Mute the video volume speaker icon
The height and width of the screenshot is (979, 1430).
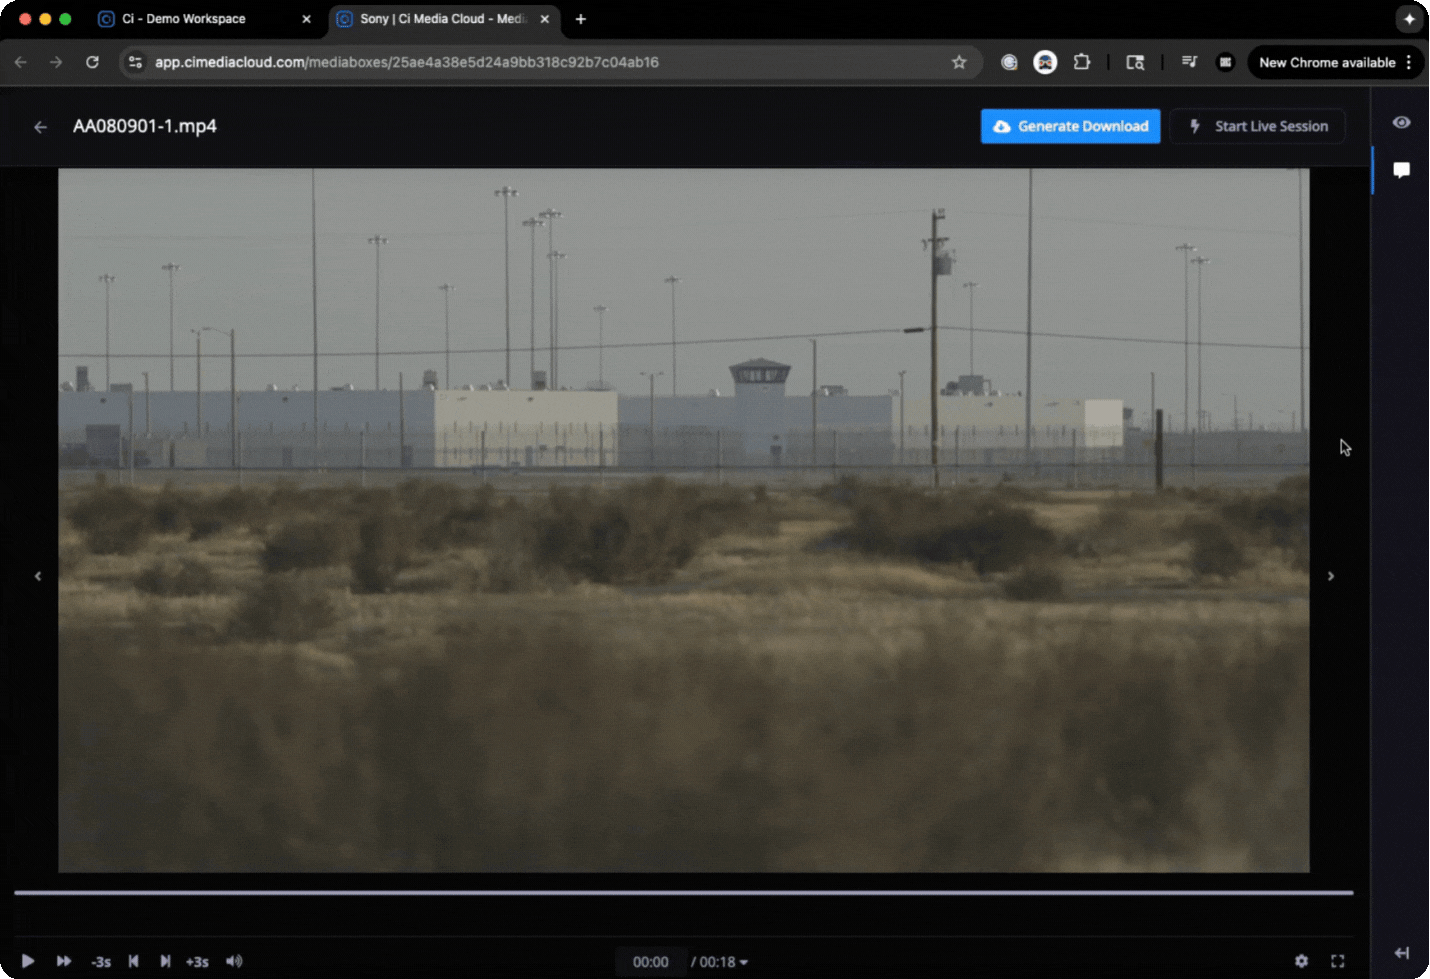pos(234,961)
